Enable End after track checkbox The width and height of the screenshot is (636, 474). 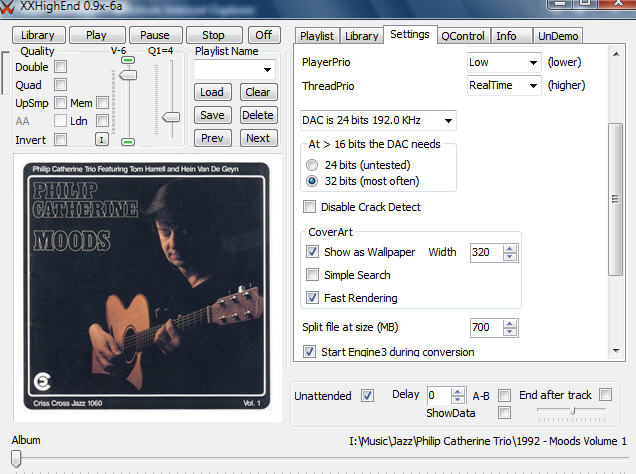(606, 394)
